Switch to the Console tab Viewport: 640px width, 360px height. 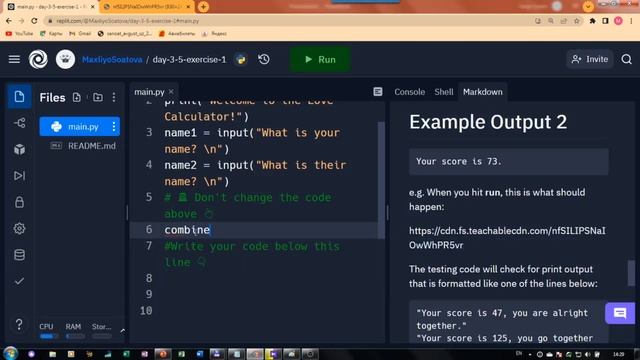coord(409,92)
